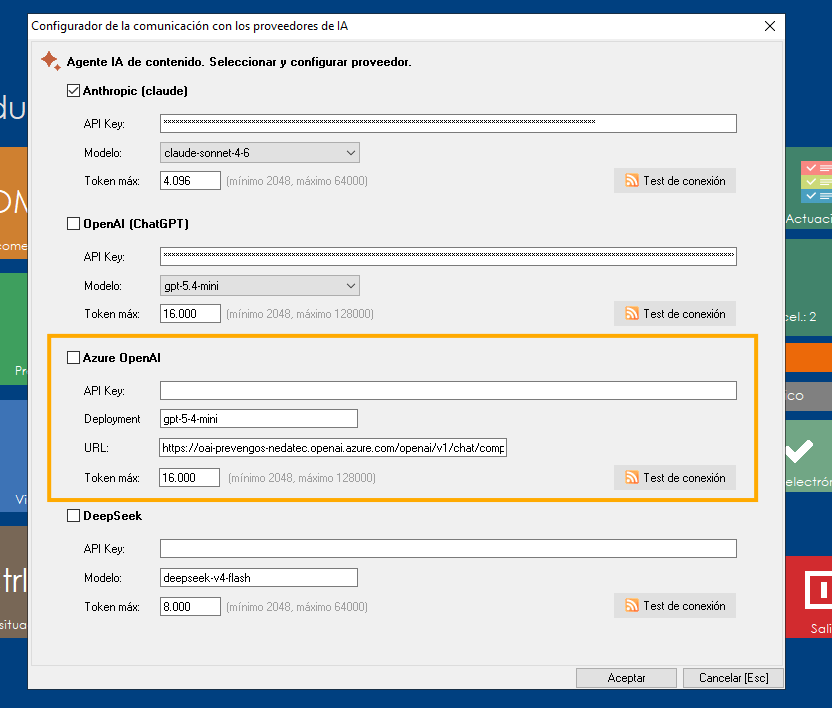This screenshot has height=708, width=832.
Task: Tick the Azure OpenAI checkbox
Action: click(x=73, y=358)
